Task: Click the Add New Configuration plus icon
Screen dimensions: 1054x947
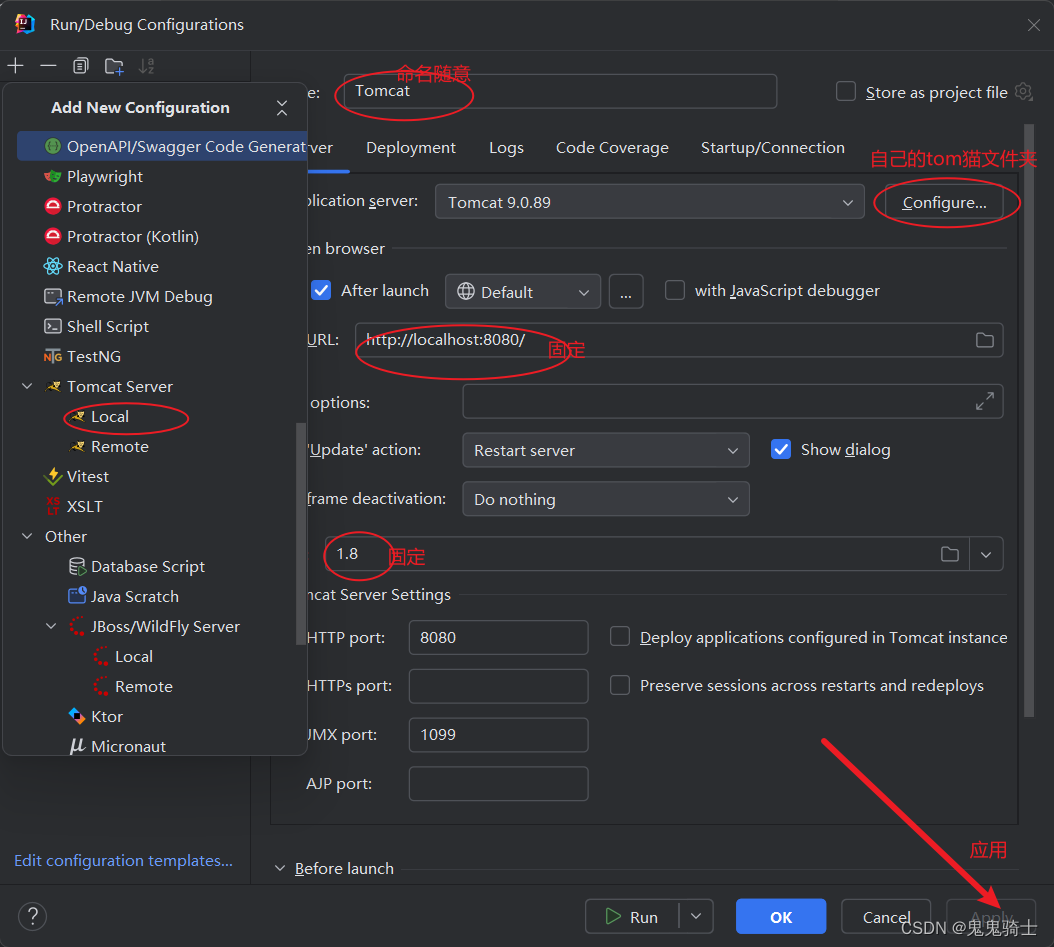Action: (15, 66)
